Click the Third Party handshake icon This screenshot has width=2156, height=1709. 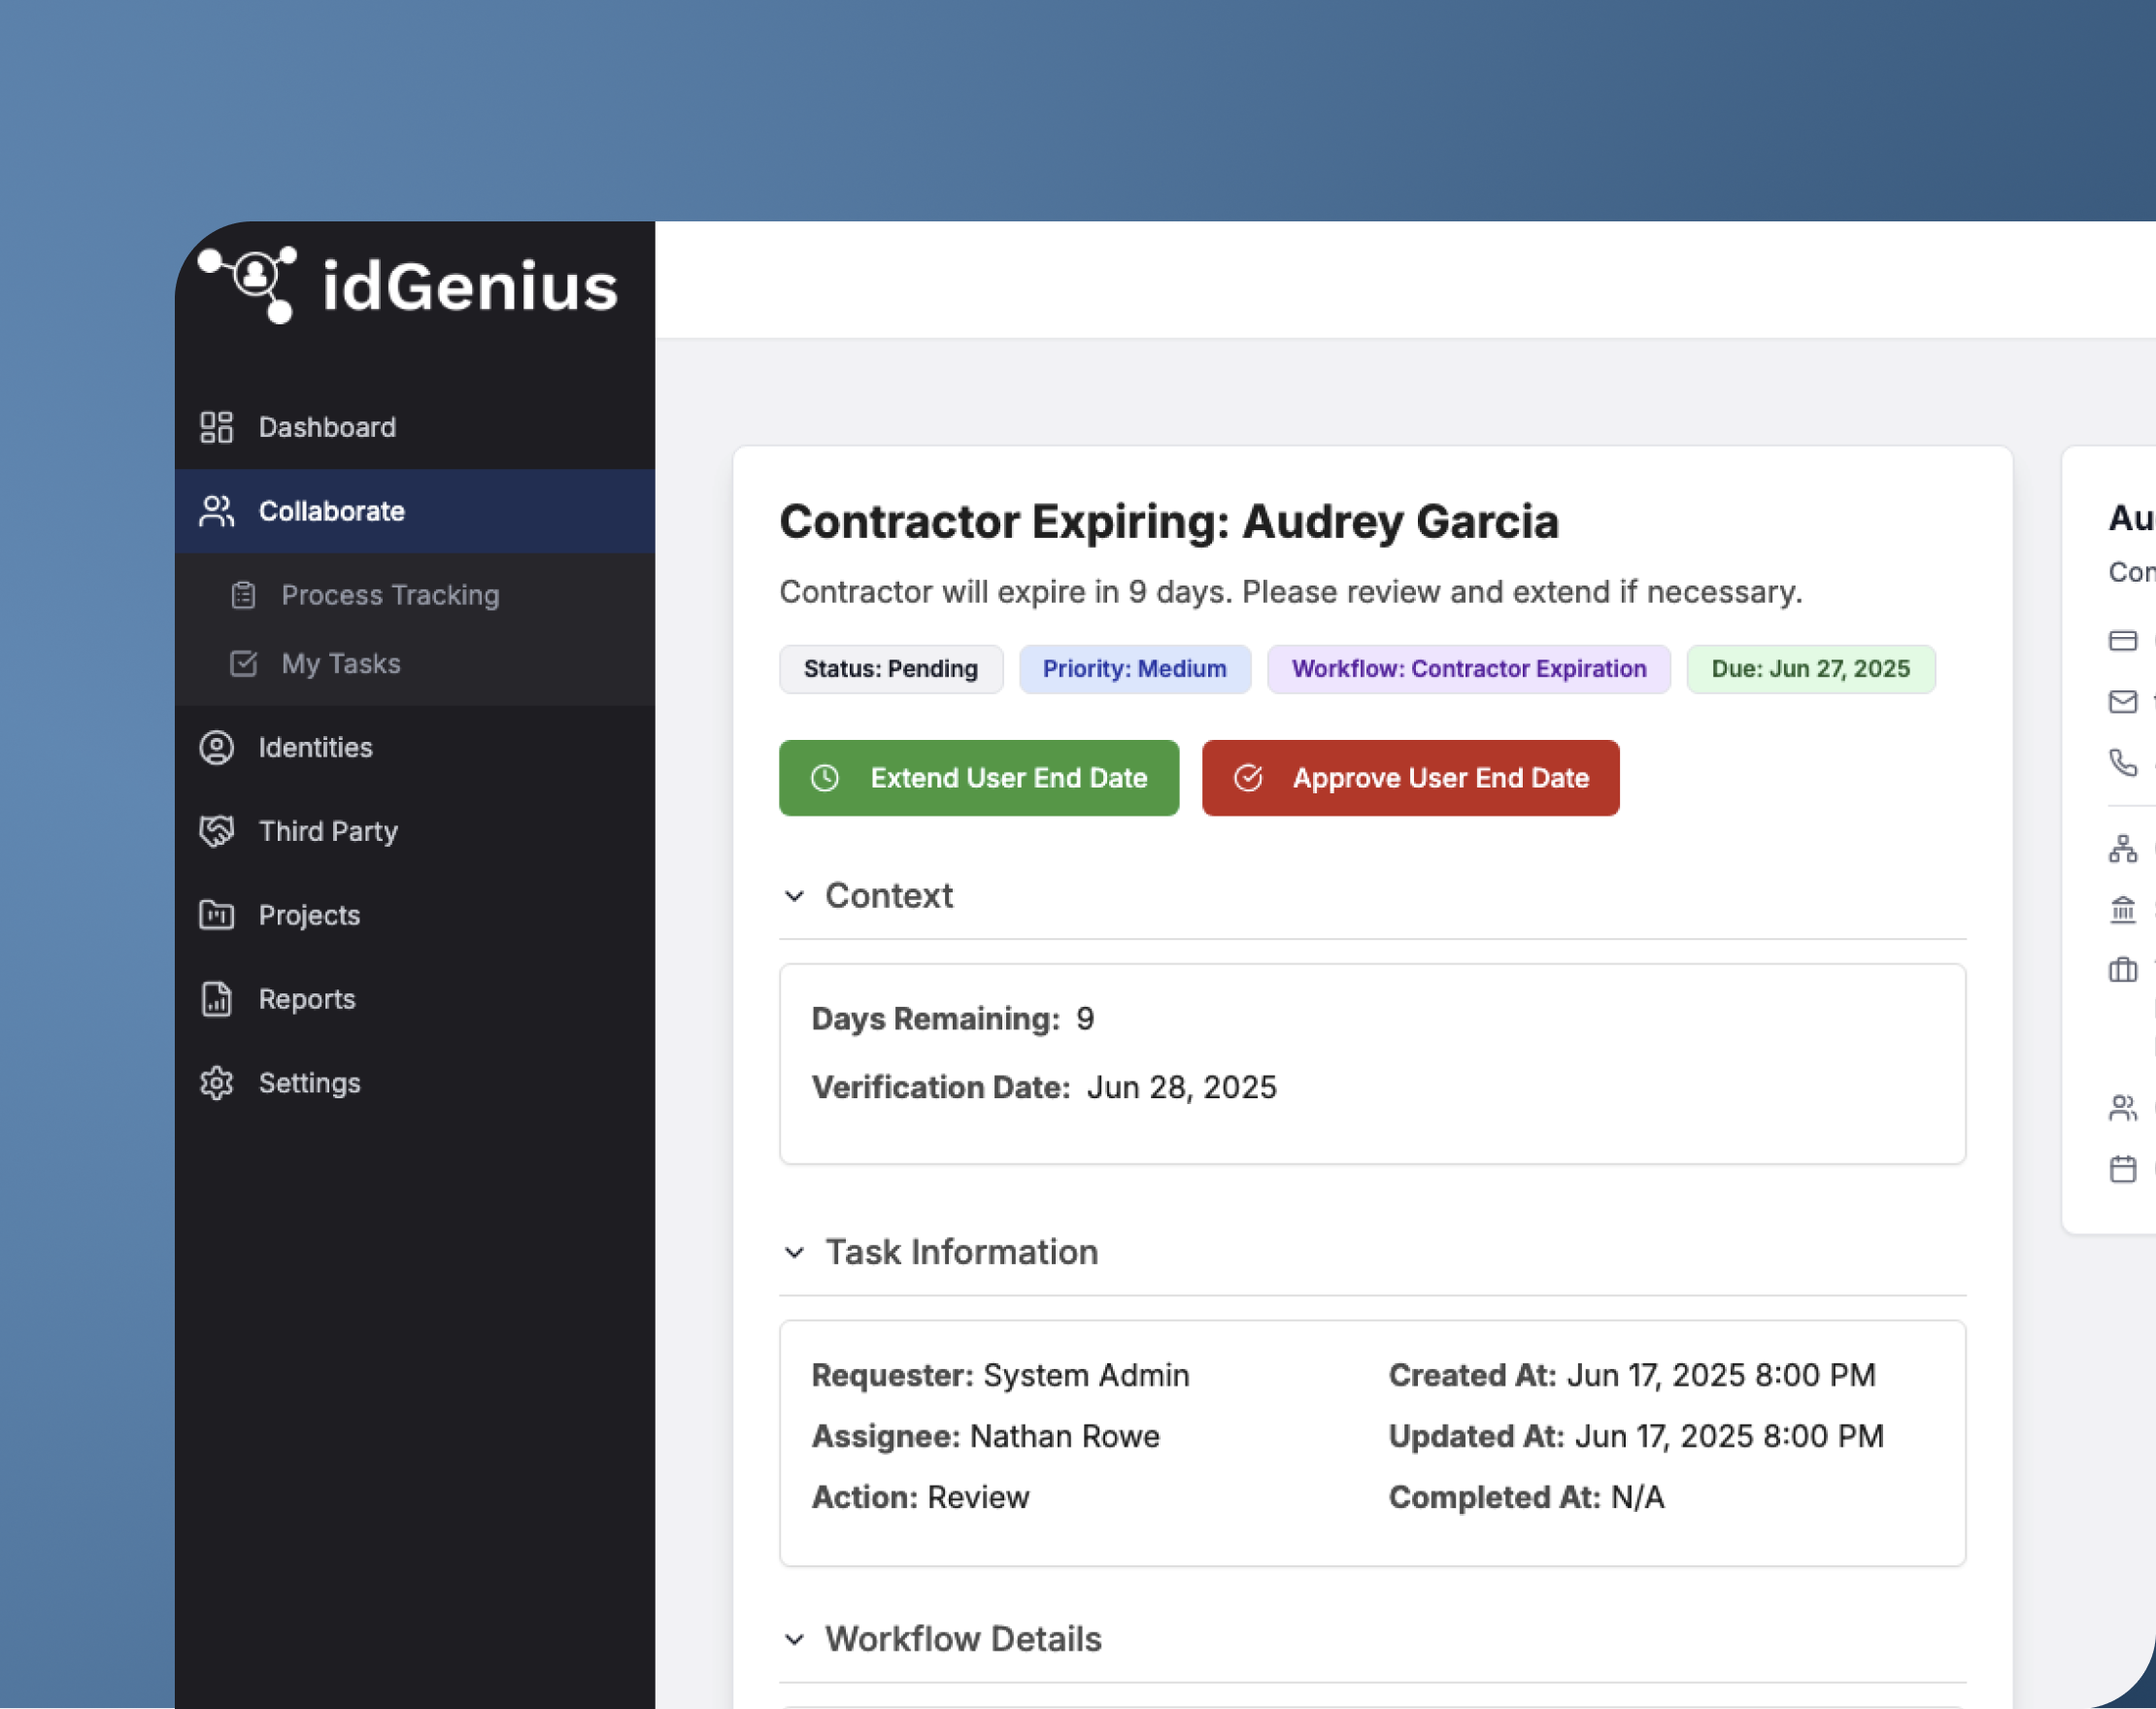[216, 831]
